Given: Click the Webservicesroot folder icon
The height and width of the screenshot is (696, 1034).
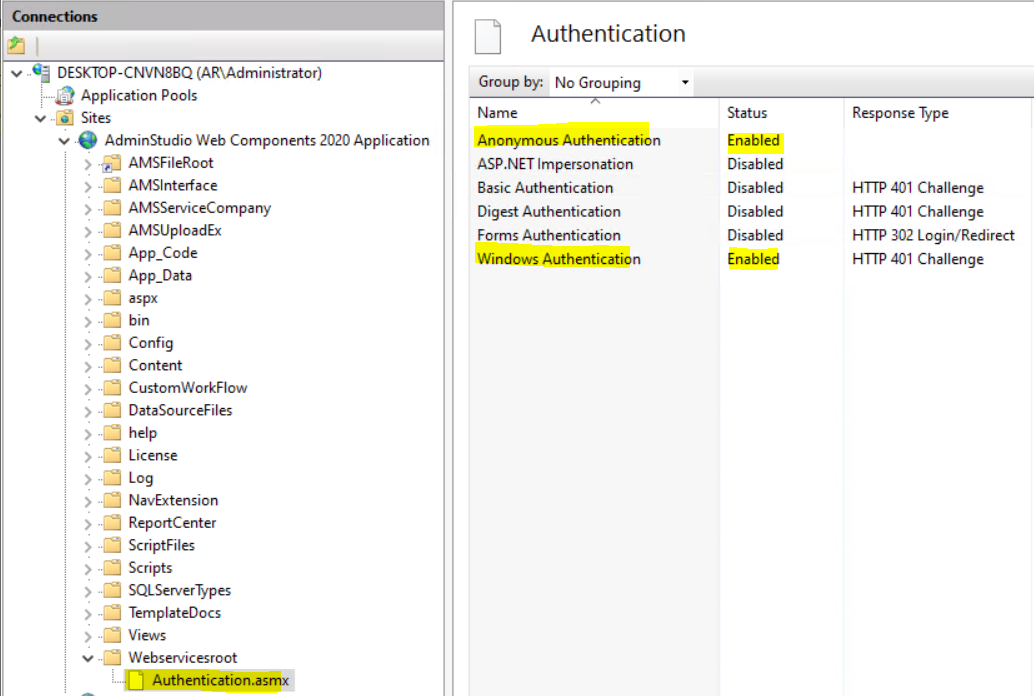Looking at the screenshot, I should pyautogui.click(x=113, y=657).
